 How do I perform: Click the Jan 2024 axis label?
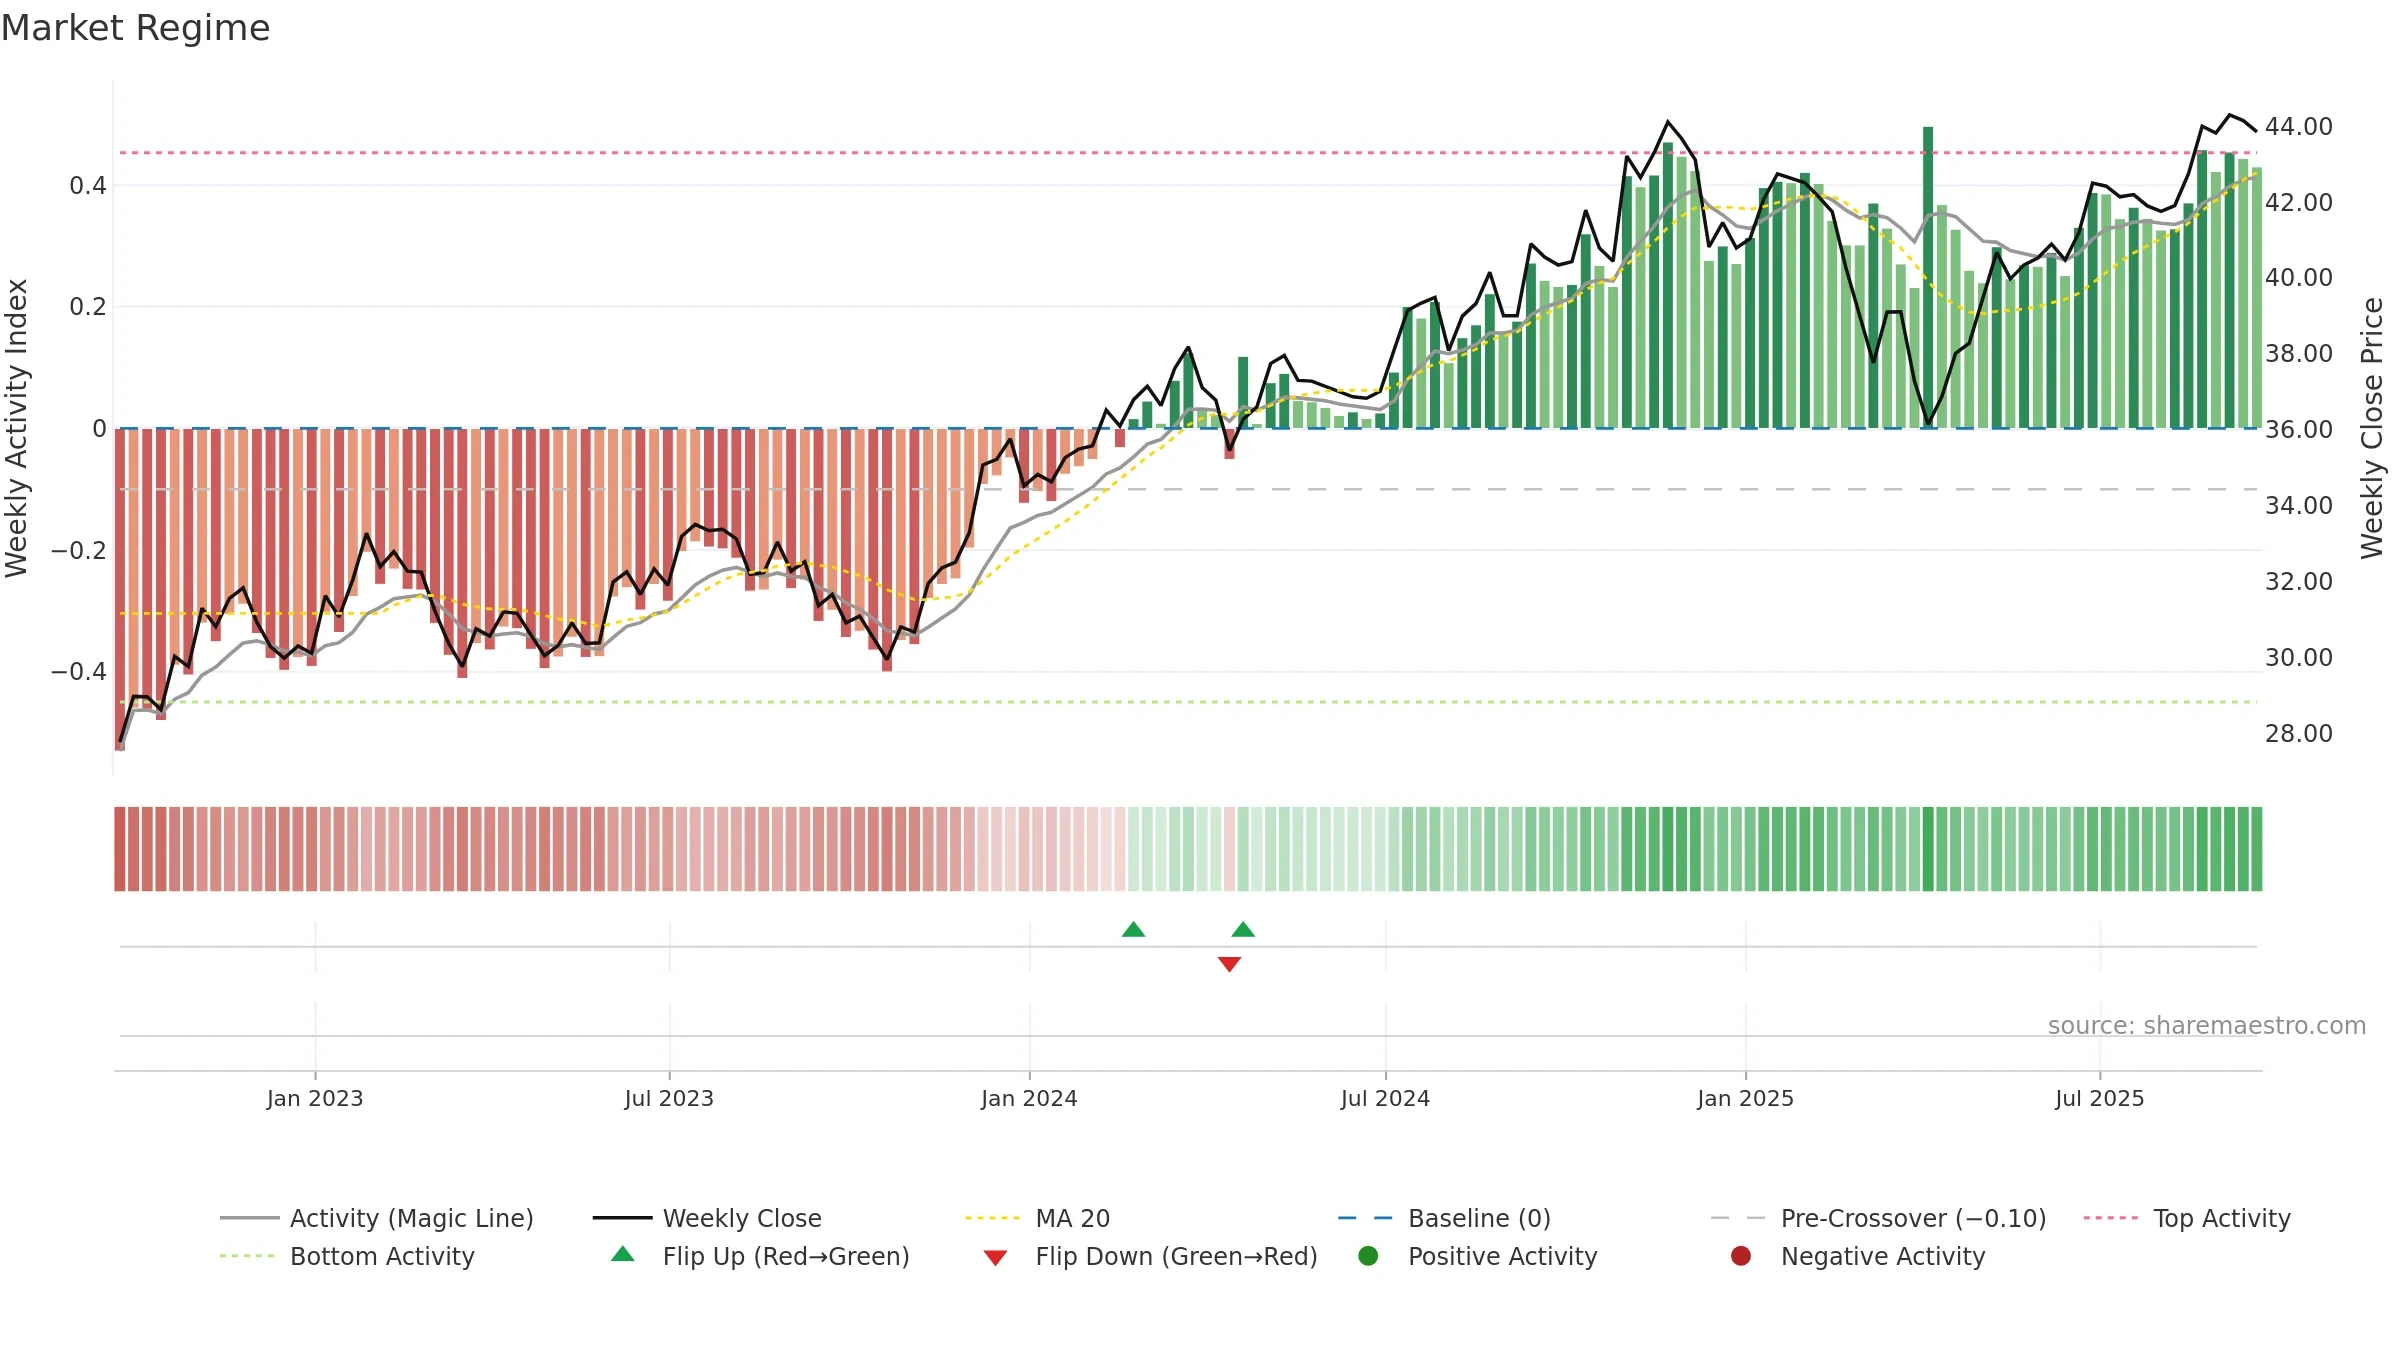coord(1029,1099)
